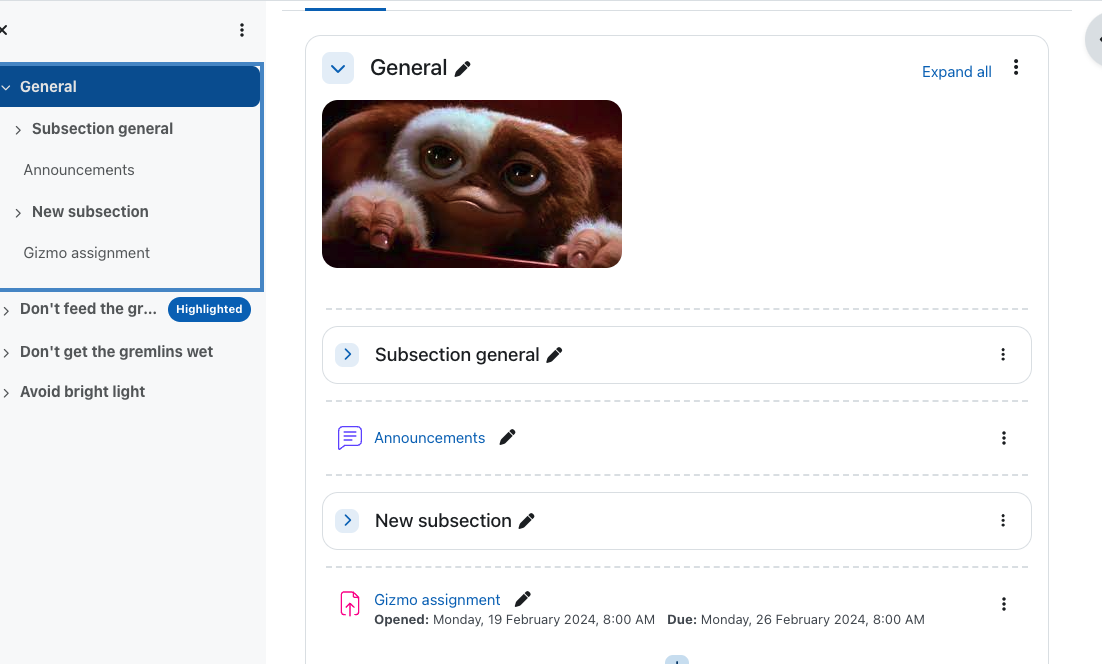
Task: Select Don't get the gremlins wet section
Action: pyautogui.click(x=116, y=351)
